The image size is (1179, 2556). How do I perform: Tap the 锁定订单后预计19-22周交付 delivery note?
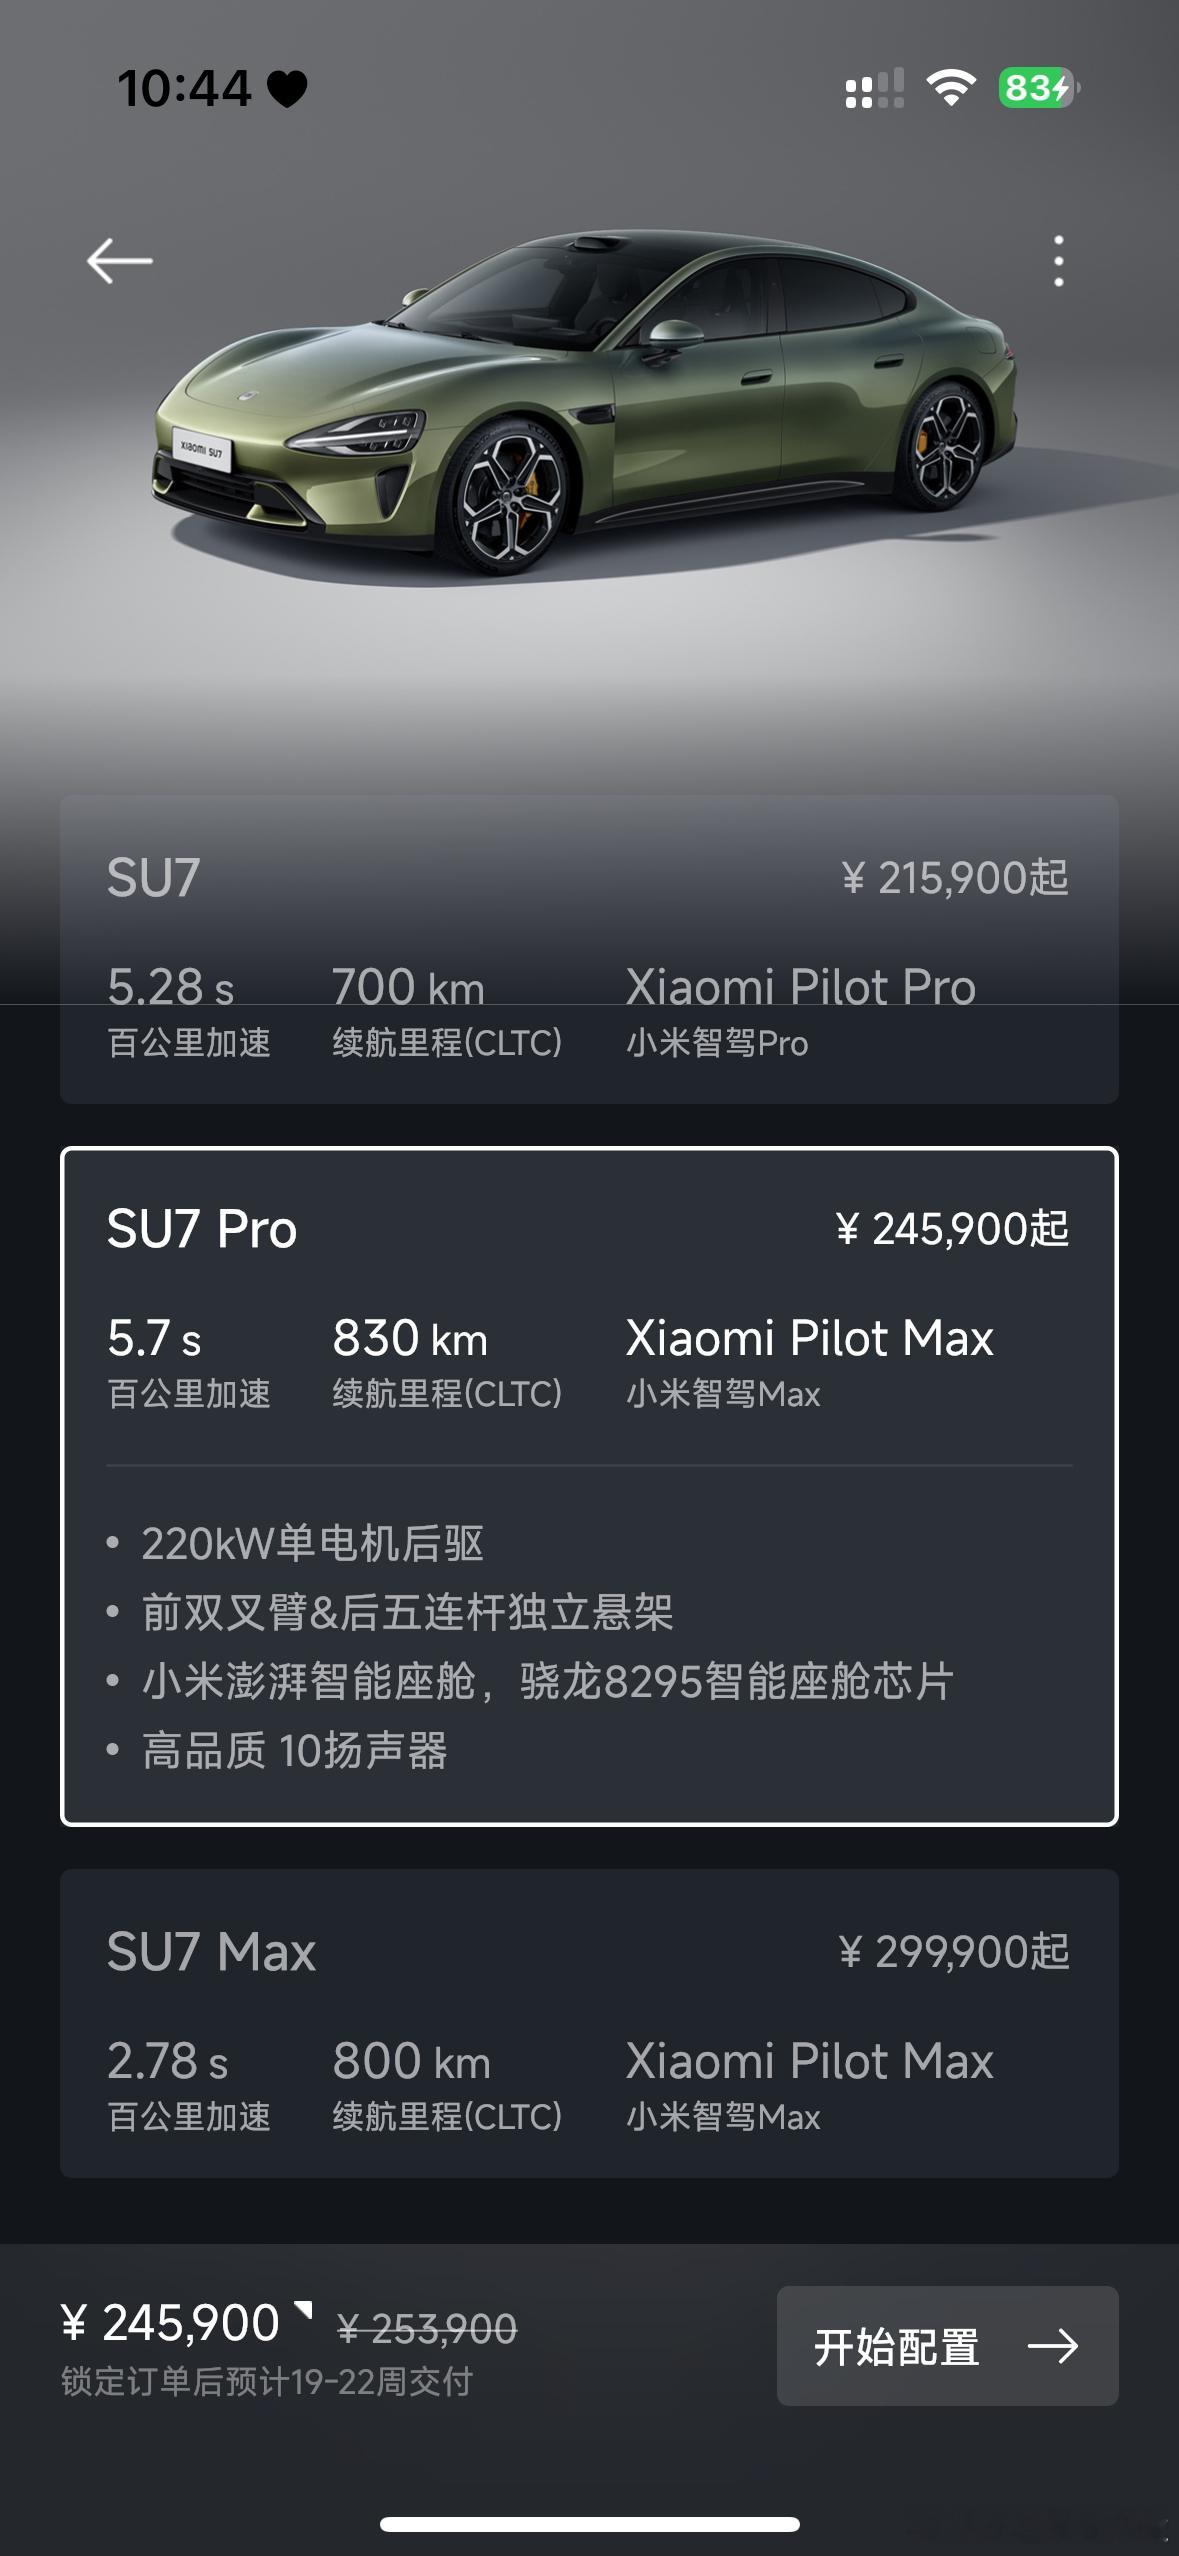[x=267, y=2381]
